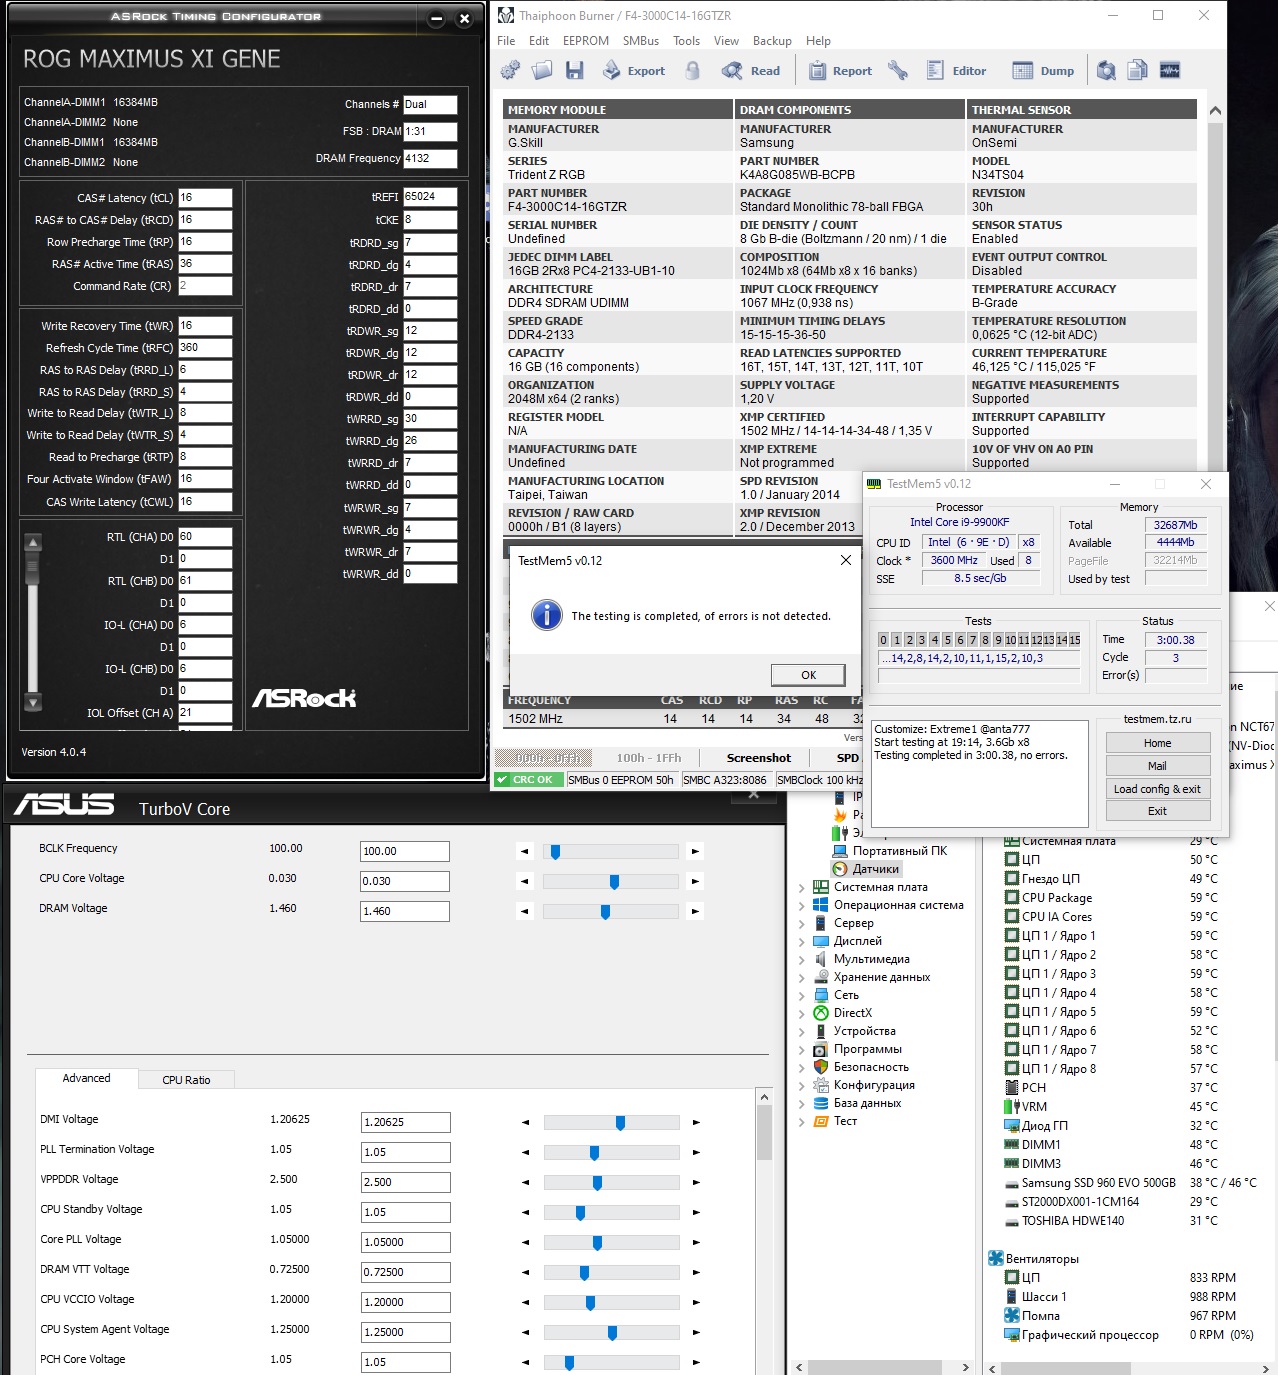
Task: Click the Export toolbar button
Action: pos(634,71)
